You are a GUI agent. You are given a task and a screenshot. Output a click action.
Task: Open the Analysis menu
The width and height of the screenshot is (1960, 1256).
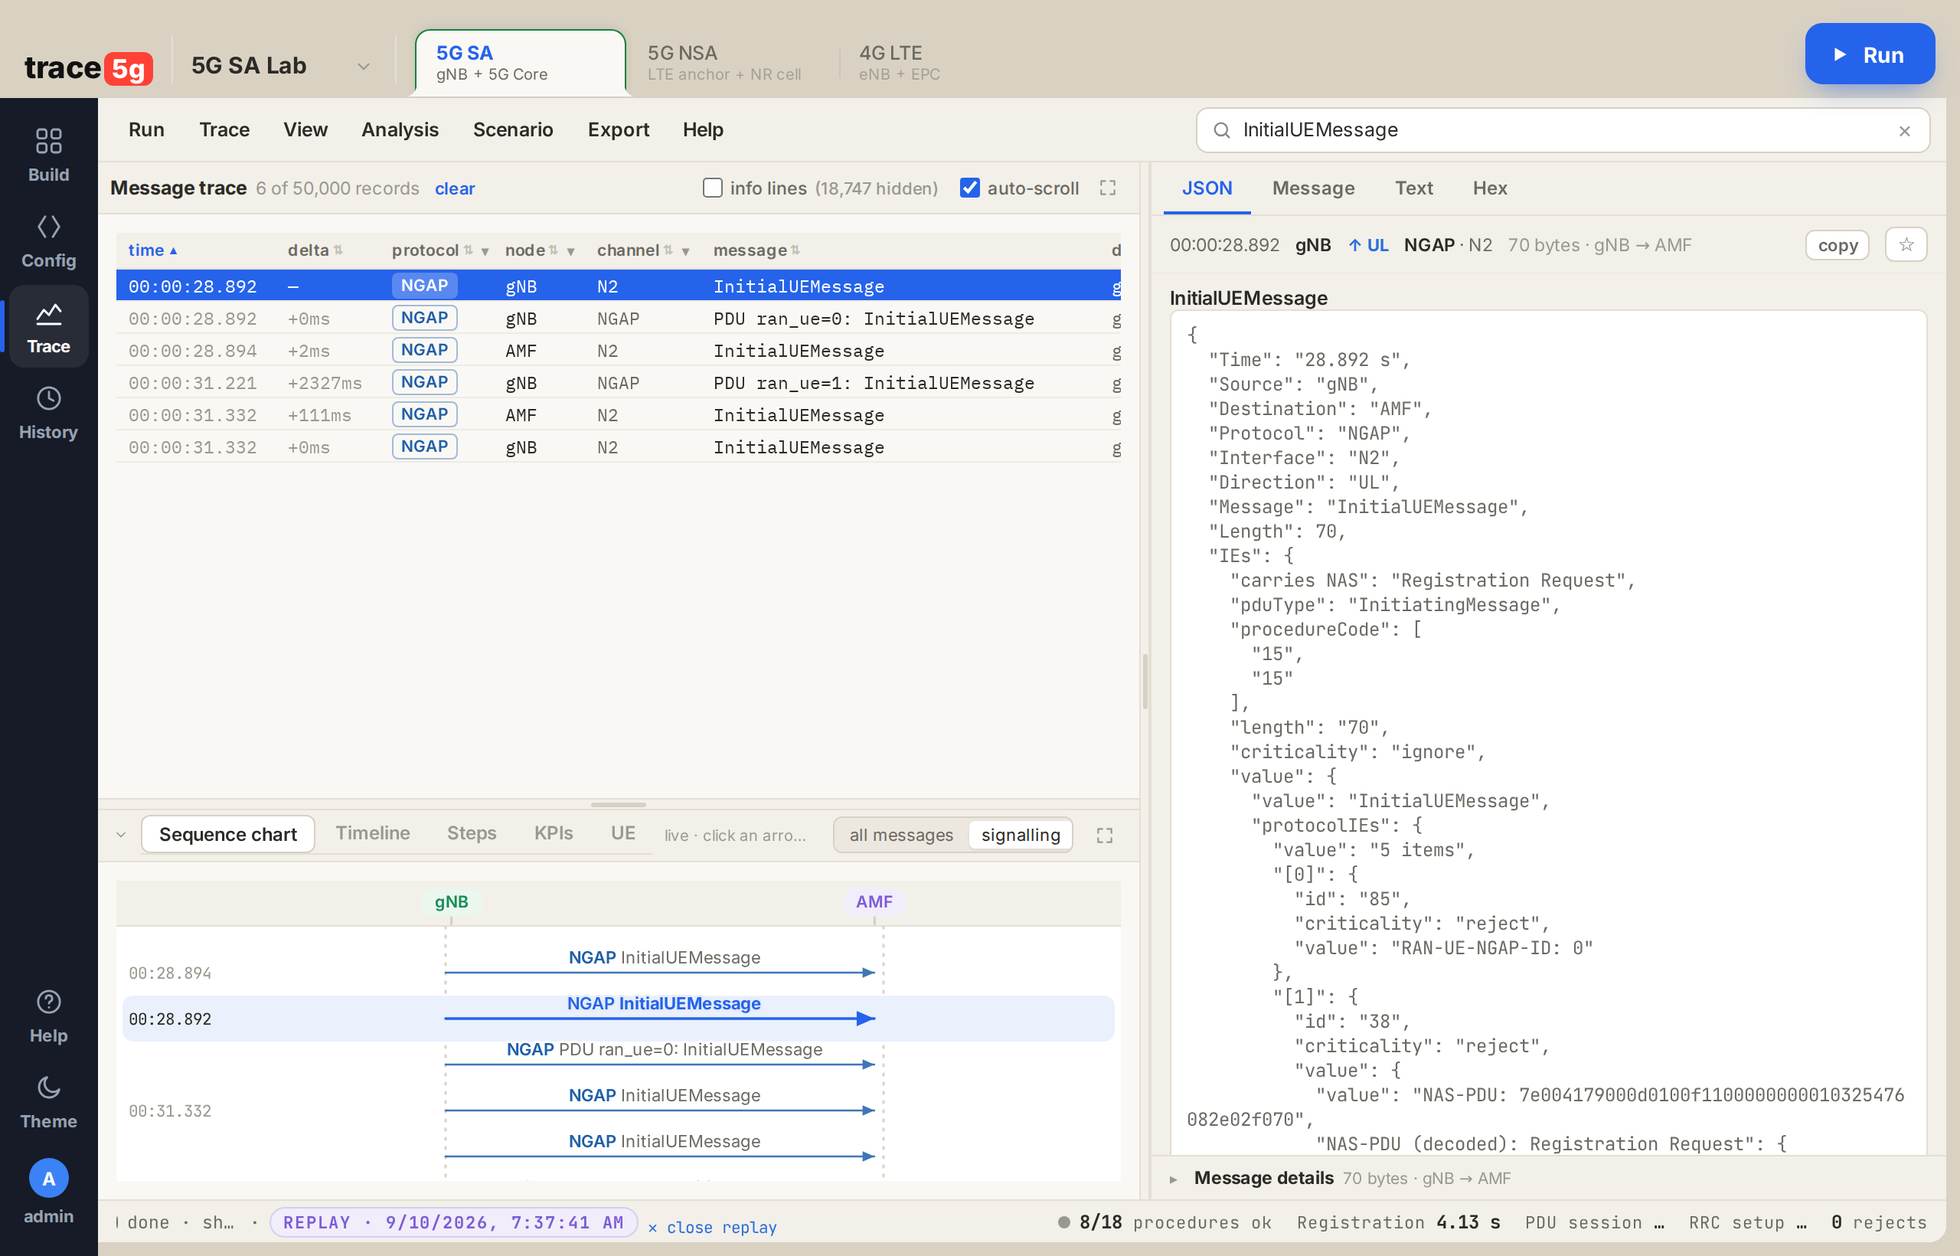[400, 130]
